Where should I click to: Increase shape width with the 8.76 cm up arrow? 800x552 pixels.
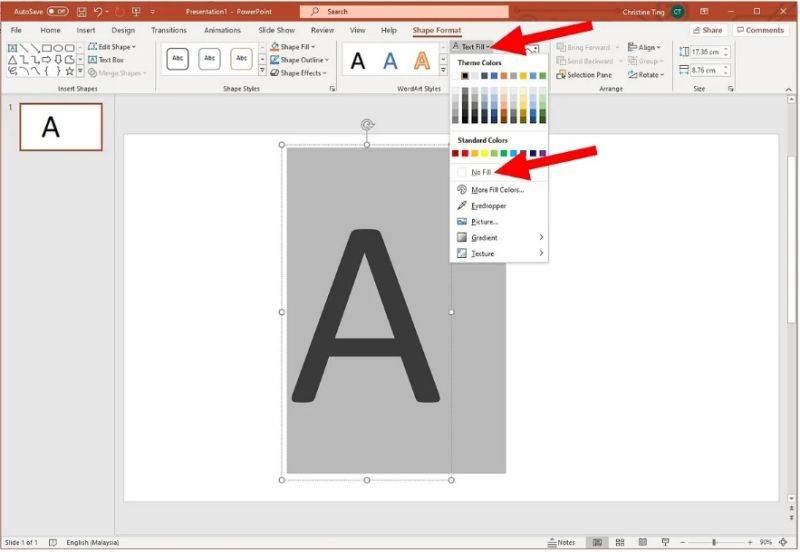726,67
